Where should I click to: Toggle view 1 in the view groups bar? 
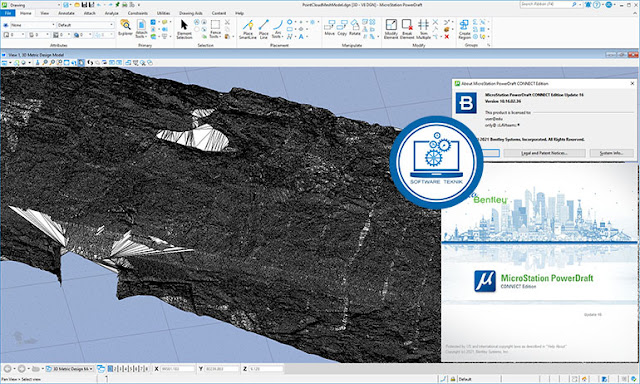110,369
